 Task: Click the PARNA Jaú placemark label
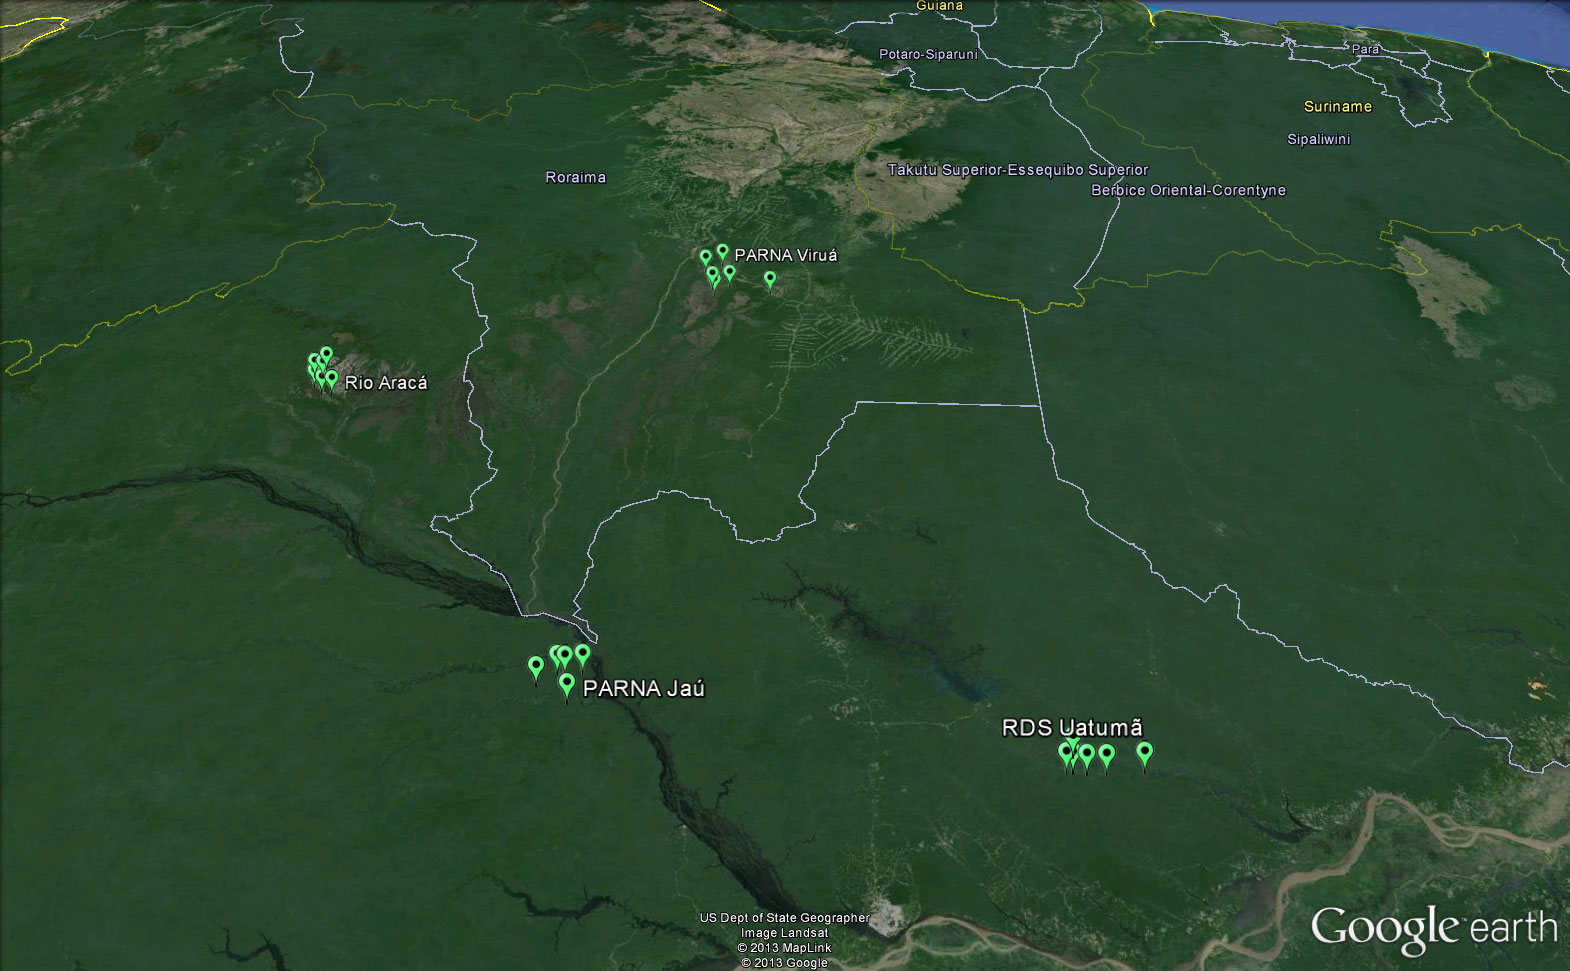pos(644,688)
